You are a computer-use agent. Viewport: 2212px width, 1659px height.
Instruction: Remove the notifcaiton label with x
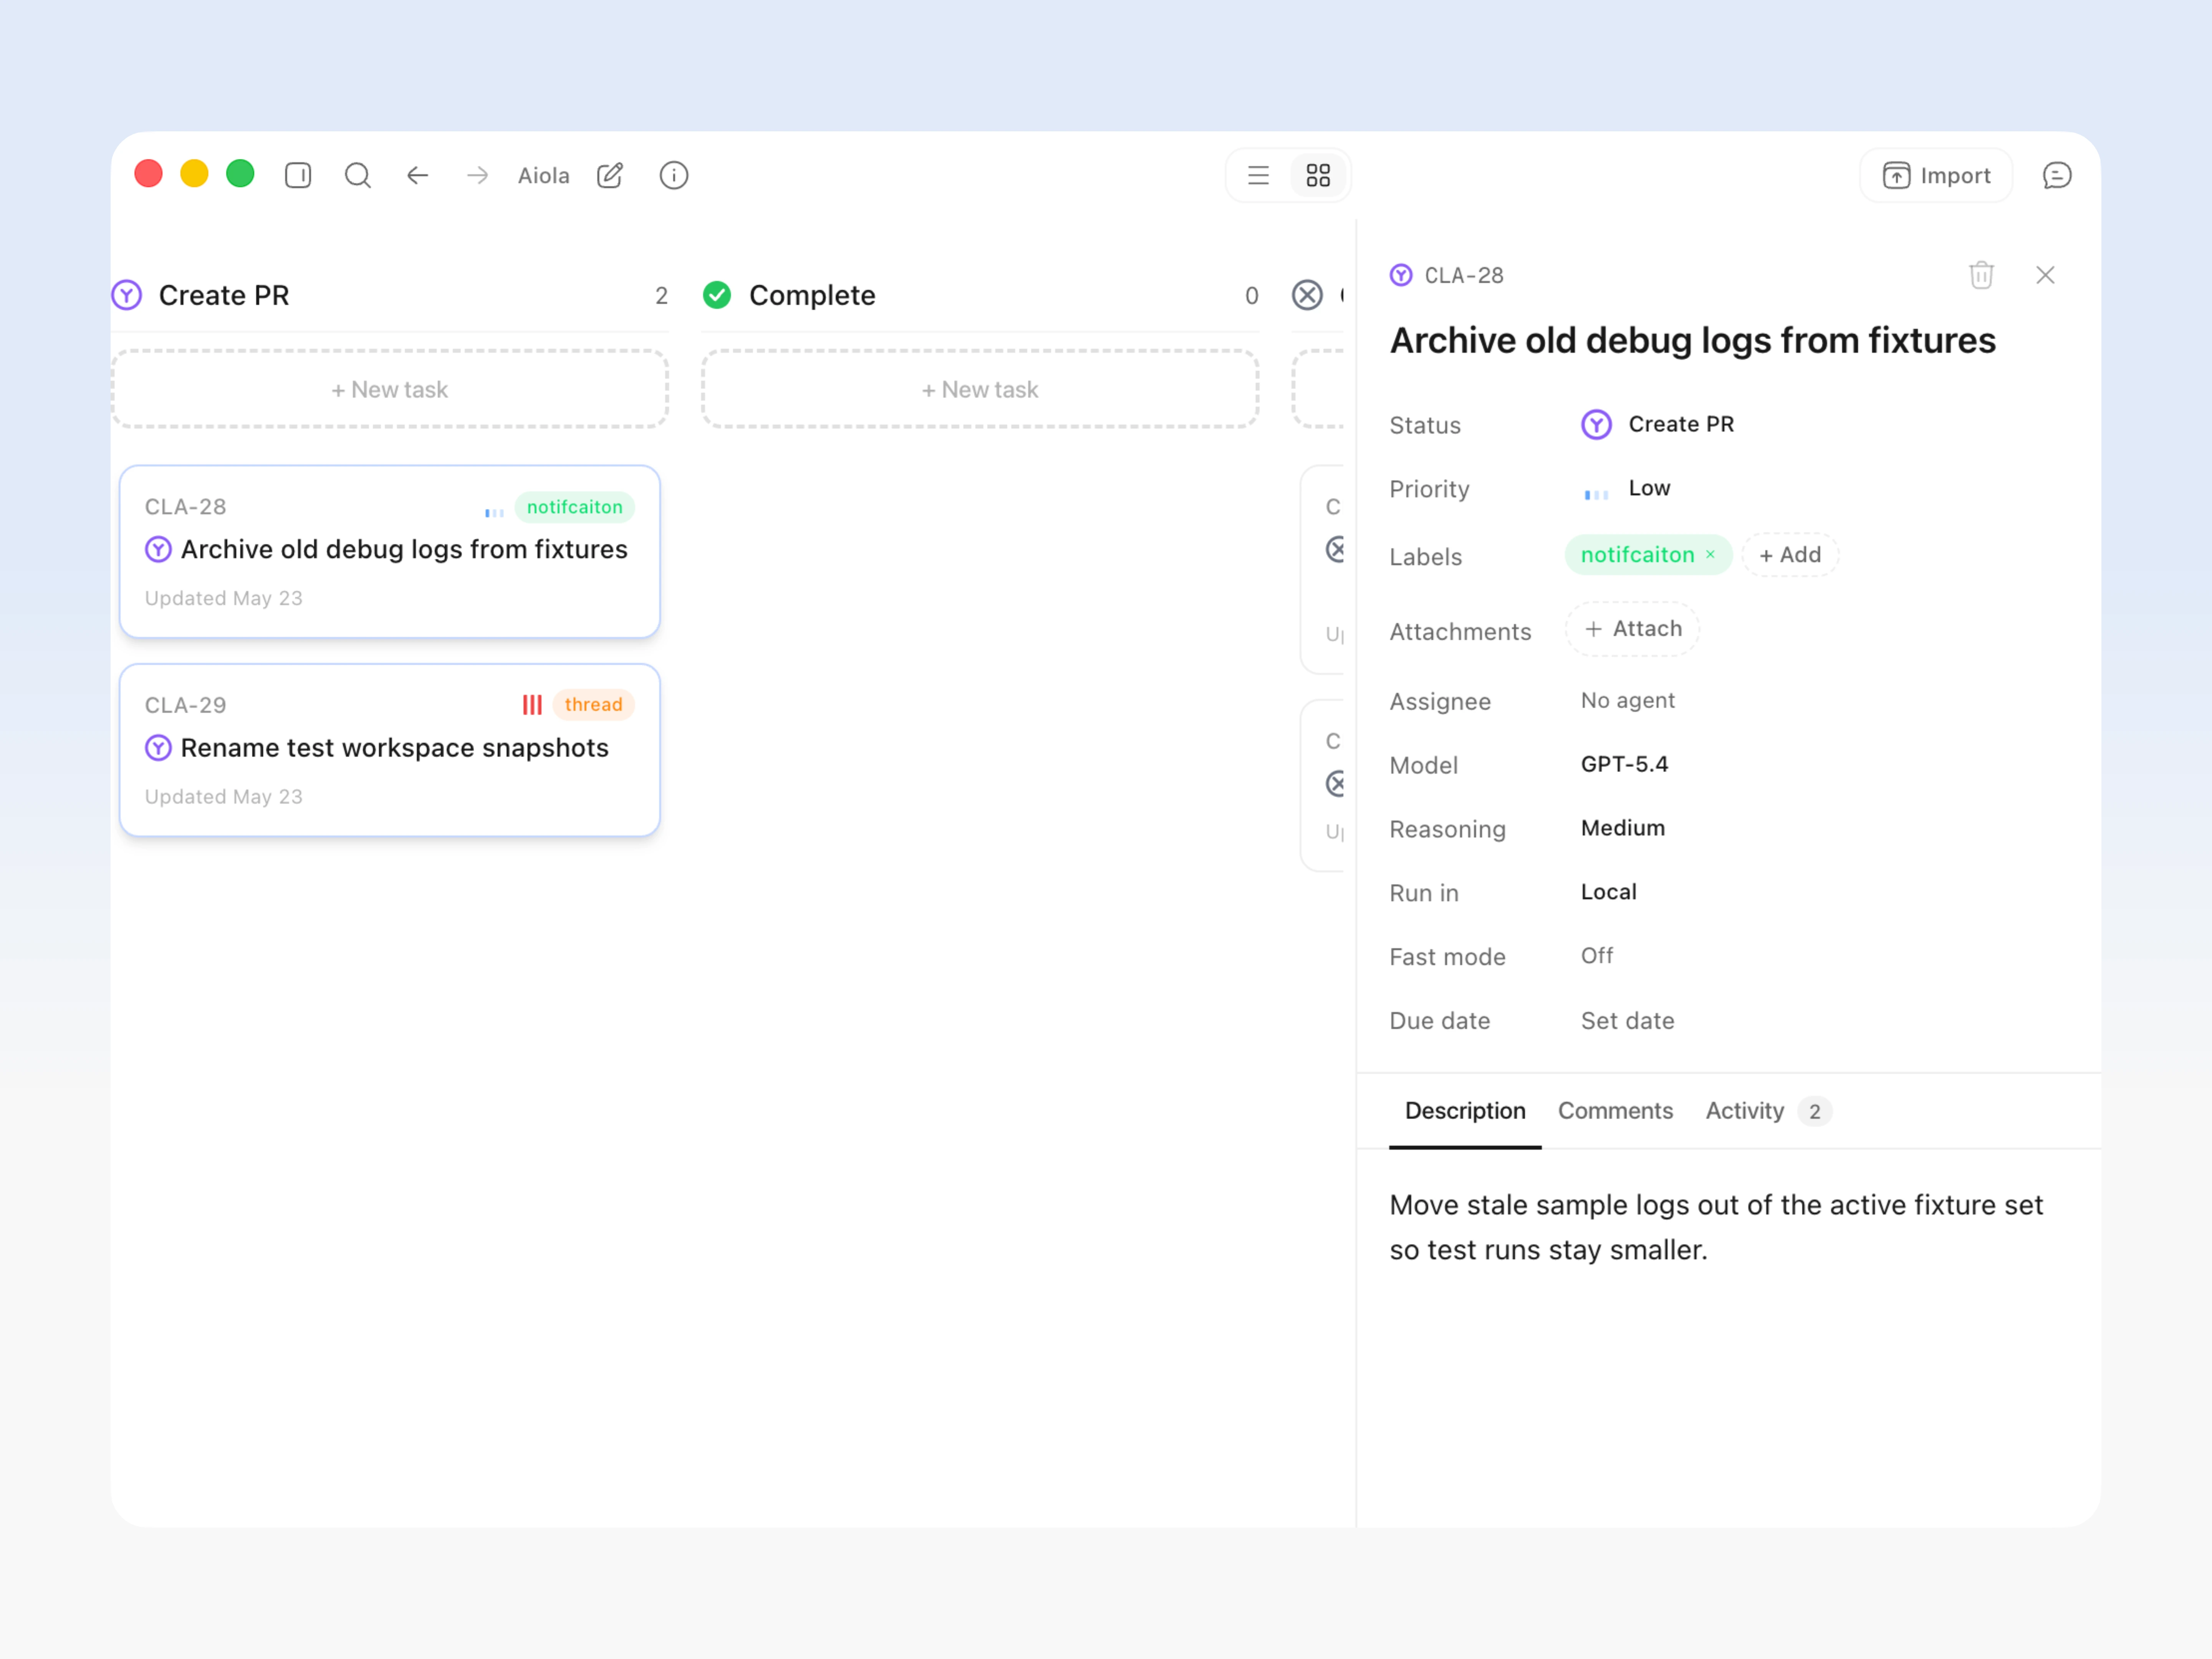(x=1710, y=554)
